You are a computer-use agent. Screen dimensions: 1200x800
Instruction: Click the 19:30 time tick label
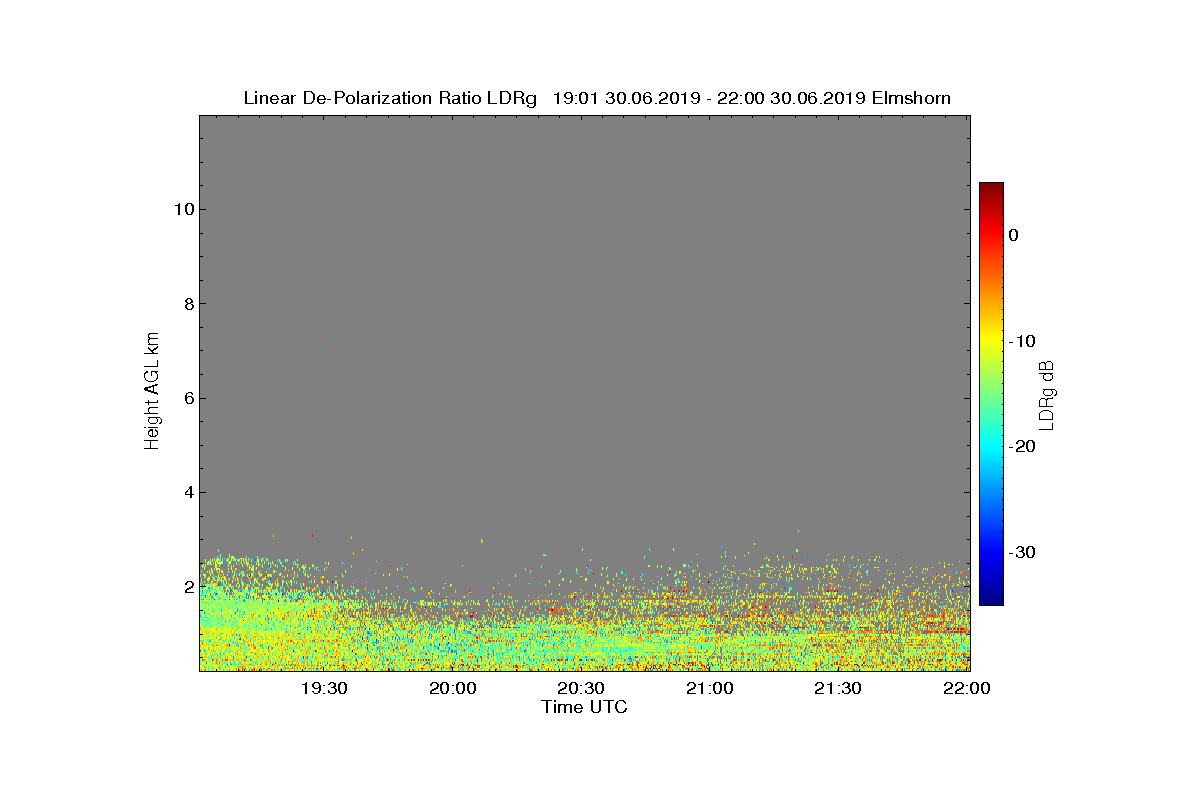pos(324,689)
